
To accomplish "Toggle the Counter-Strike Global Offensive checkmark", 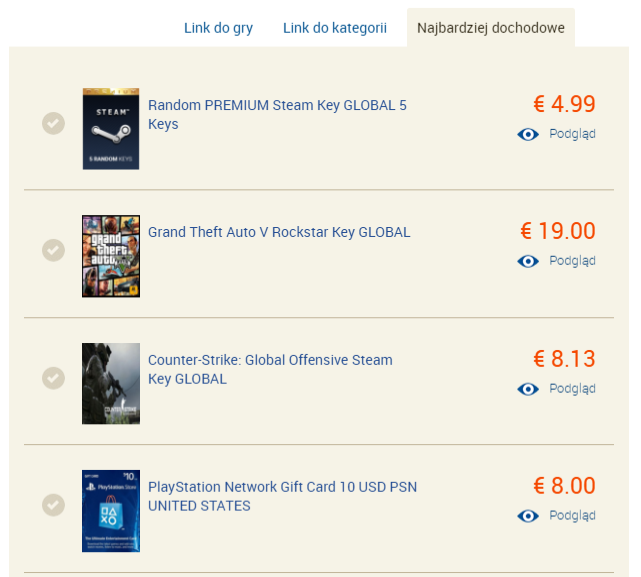I will click(53, 378).
